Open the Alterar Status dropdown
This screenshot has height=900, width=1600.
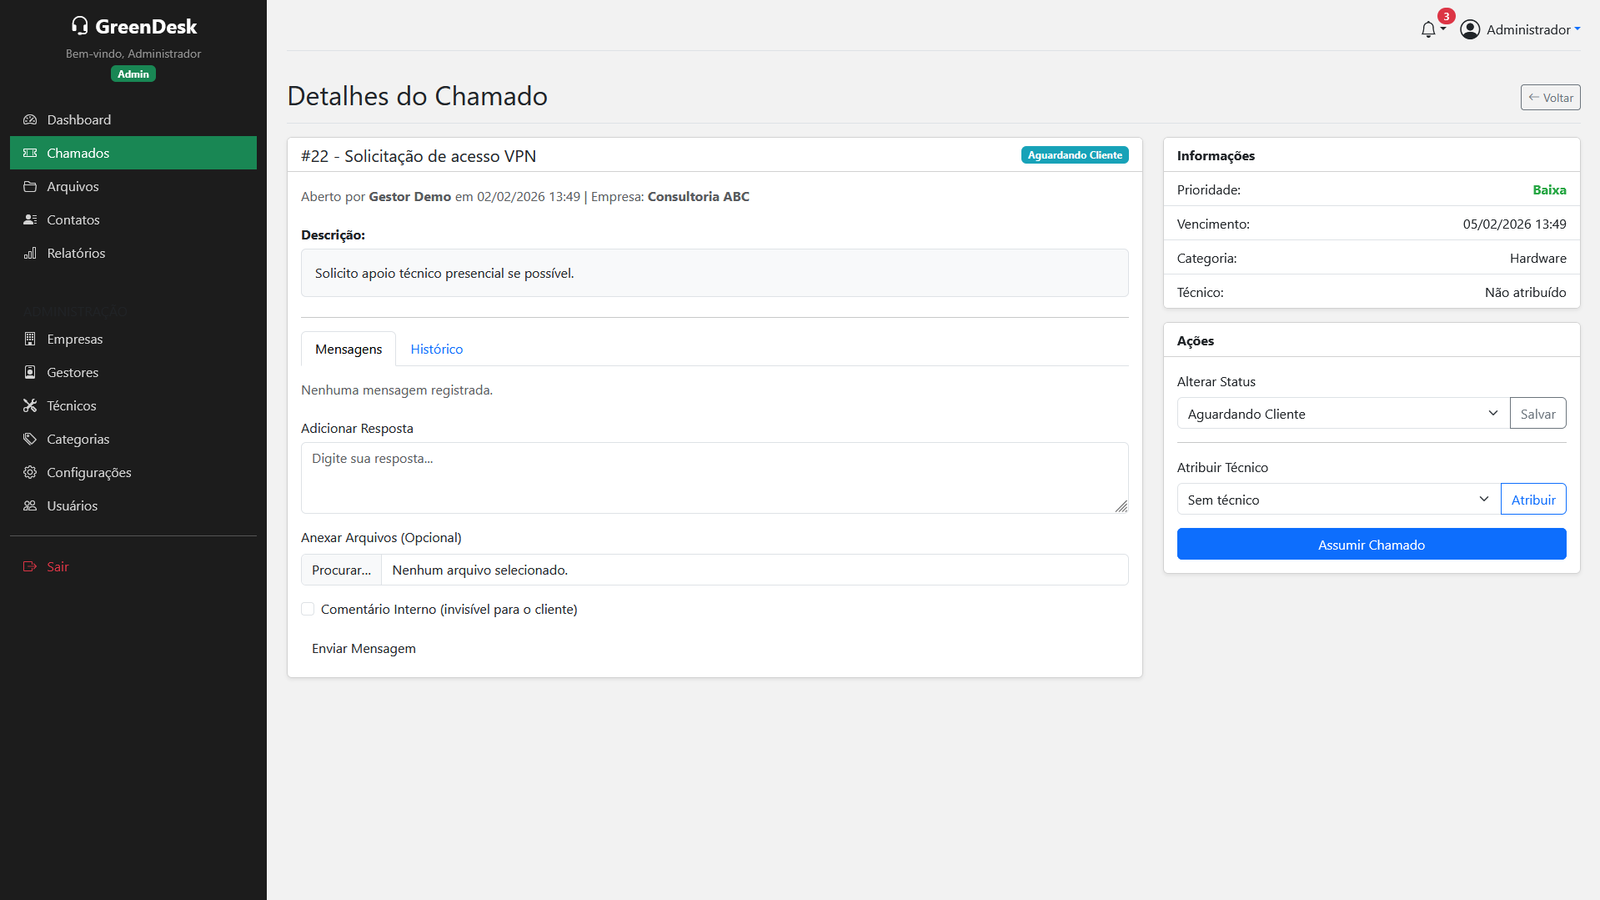point(1342,414)
